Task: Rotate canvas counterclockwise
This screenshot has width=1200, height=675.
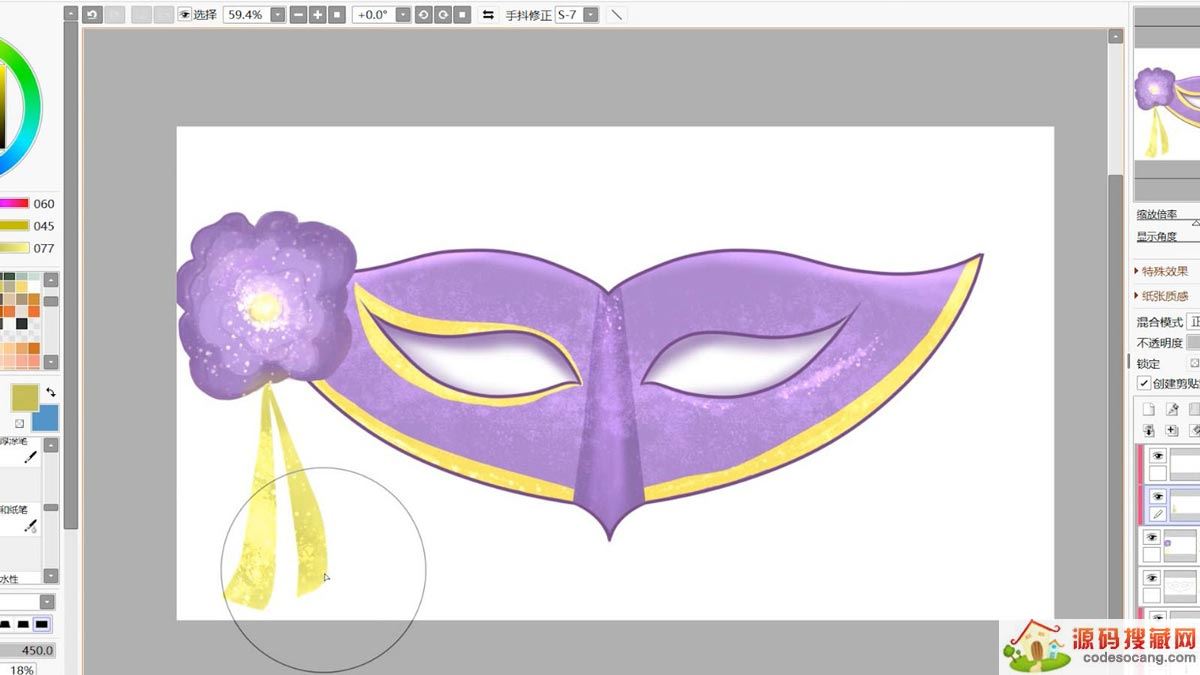Action: click(424, 15)
